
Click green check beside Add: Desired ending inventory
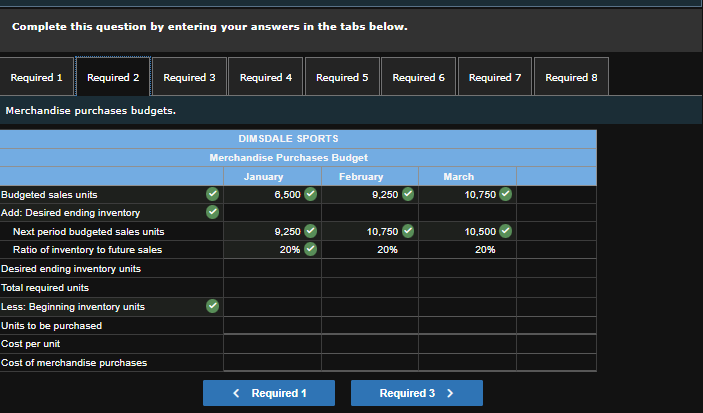tap(213, 212)
